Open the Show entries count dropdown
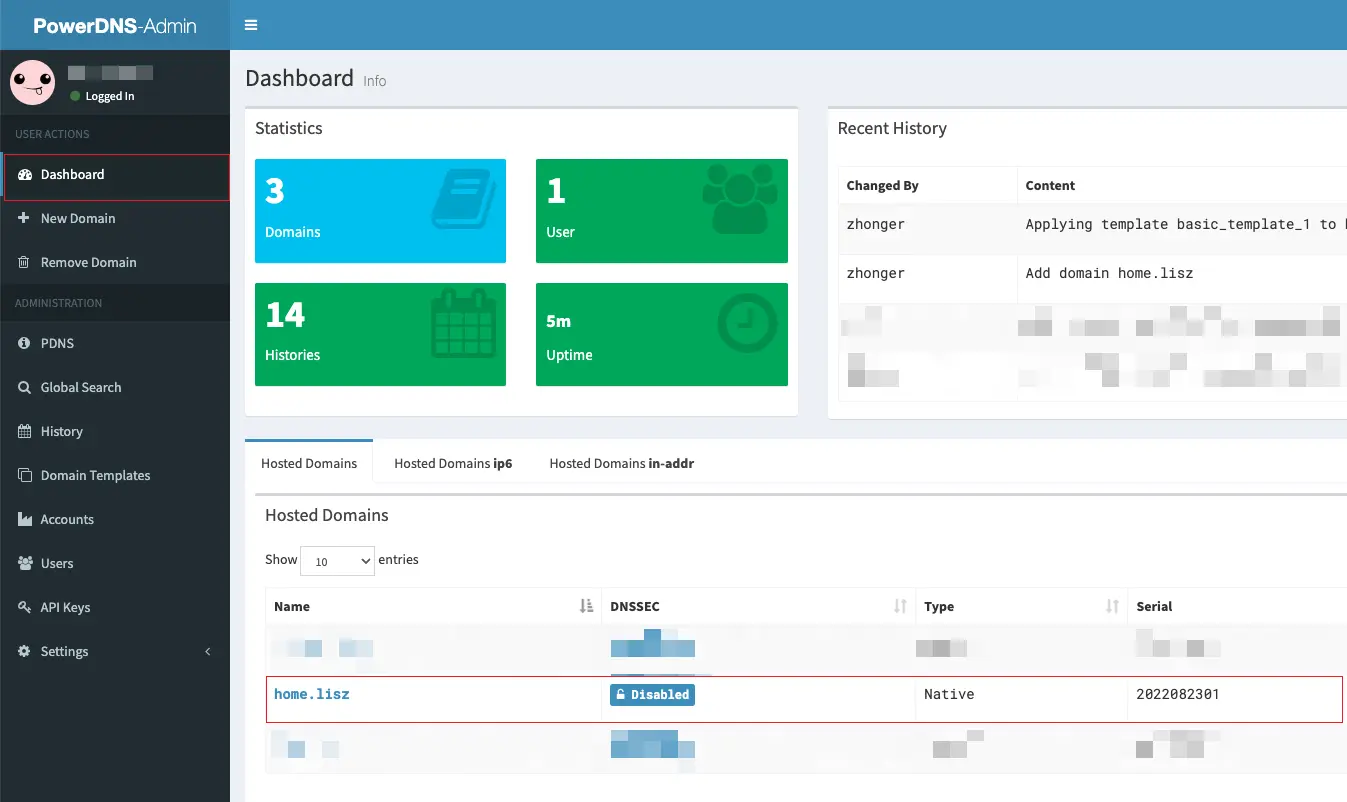 click(x=338, y=561)
